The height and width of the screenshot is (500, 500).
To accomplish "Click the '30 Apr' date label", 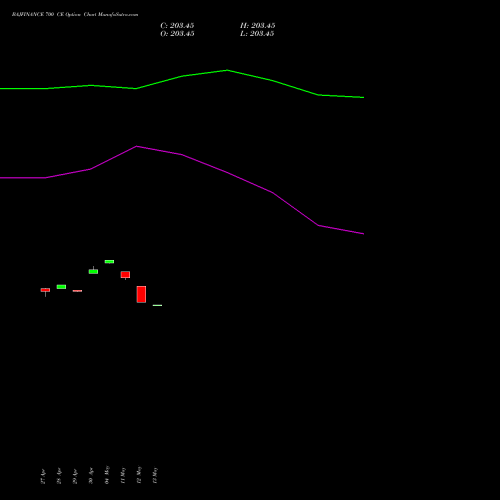I will tap(91, 477).
